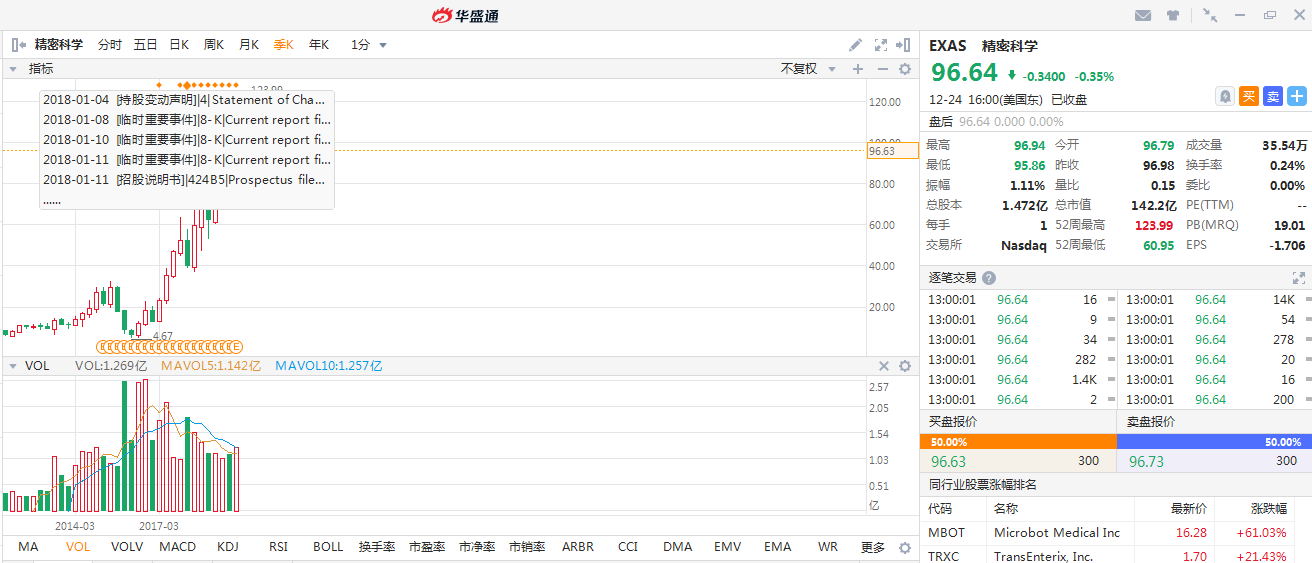Open indicator settings gear in 指标 bar
1312x563 pixels.
pyautogui.click(x=905, y=69)
